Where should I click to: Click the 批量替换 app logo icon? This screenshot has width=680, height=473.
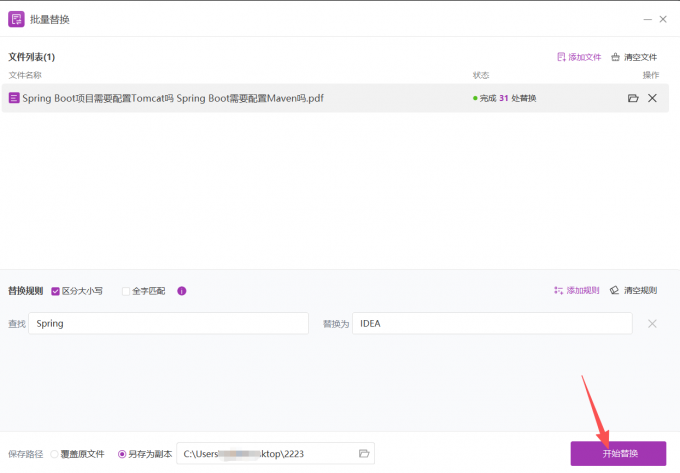[16, 19]
